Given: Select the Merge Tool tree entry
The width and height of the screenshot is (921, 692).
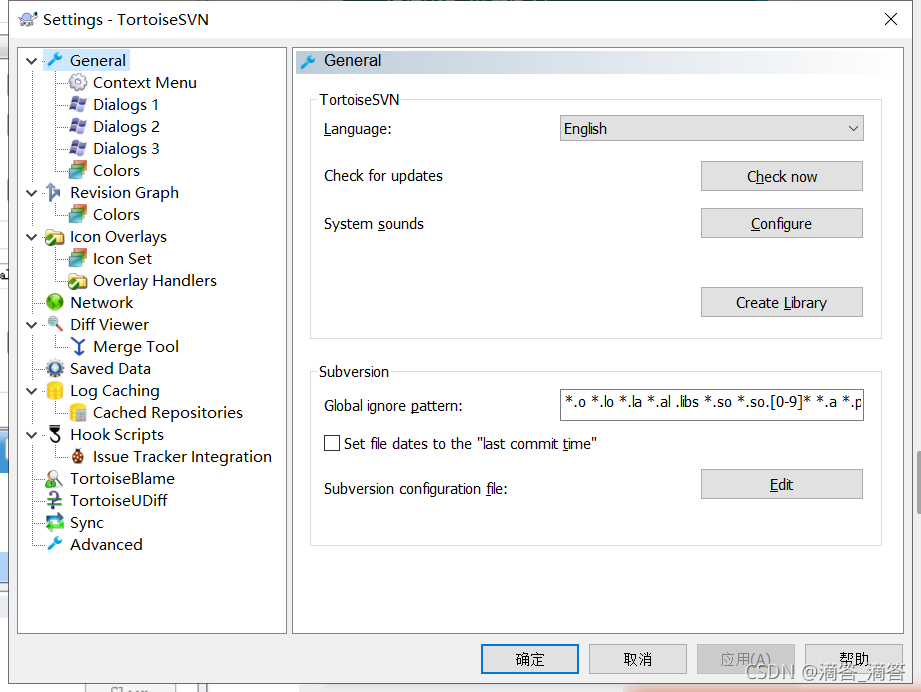Looking at the screenshot, I should [x=136, y=347].
